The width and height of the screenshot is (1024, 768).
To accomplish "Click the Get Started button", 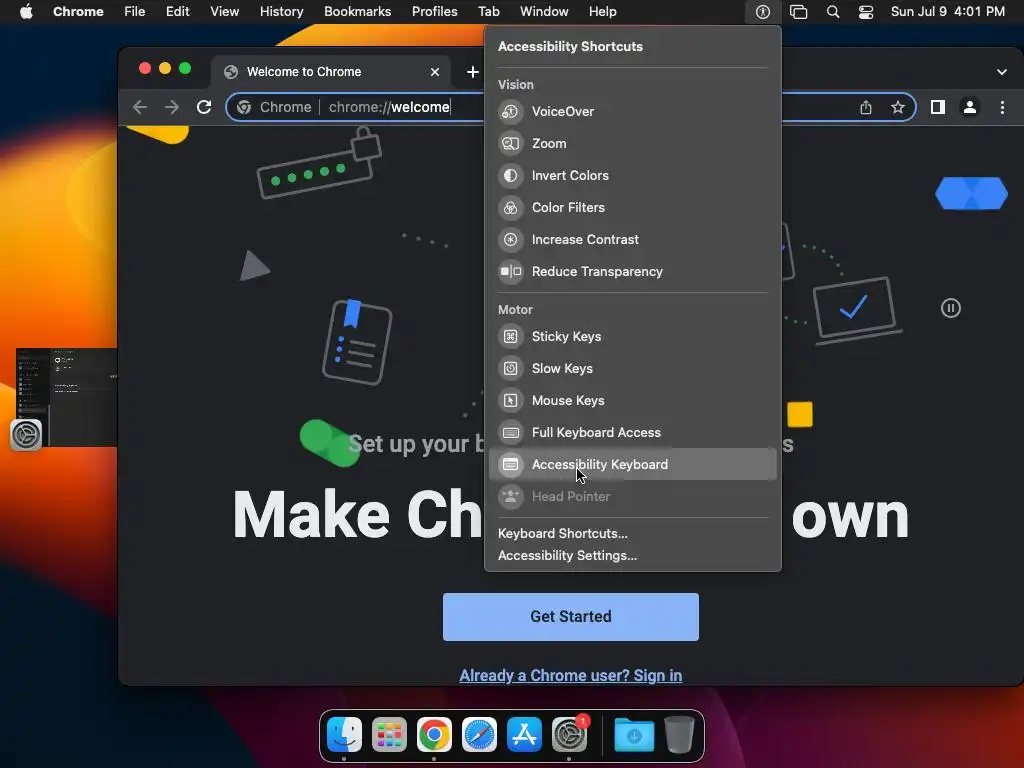I will click(571, 616).
